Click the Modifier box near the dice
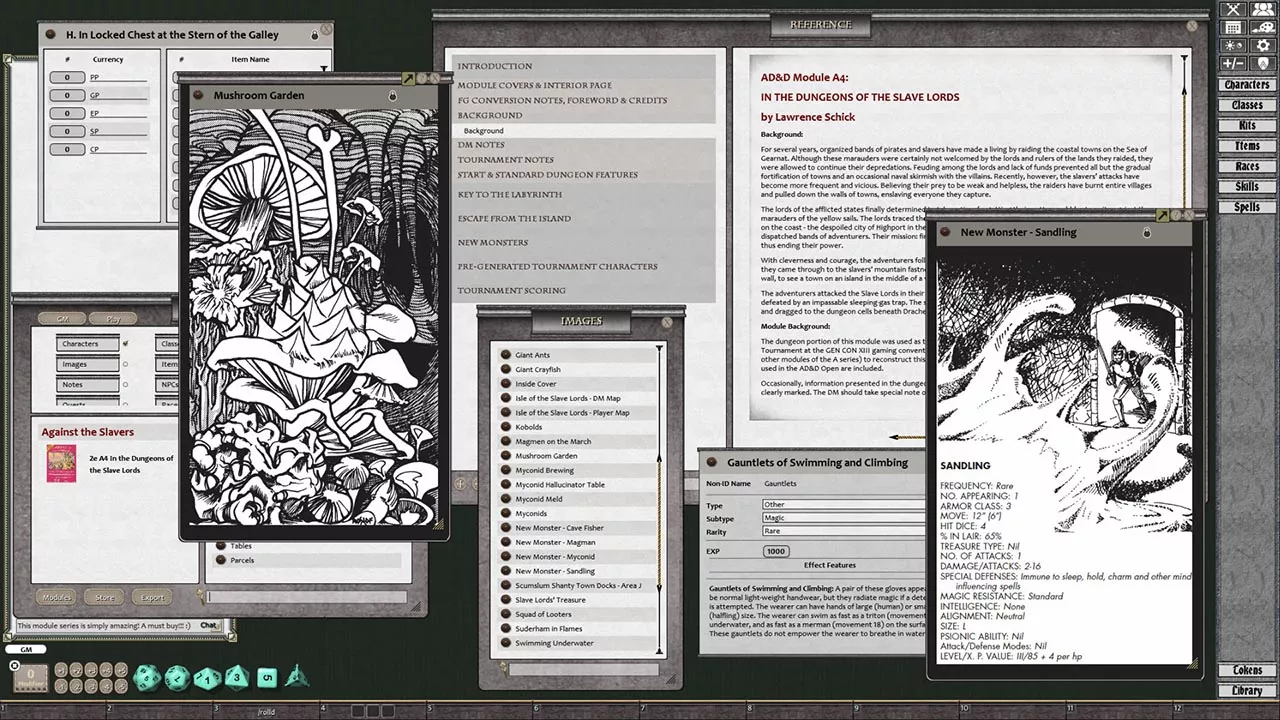The width and height of the screenshot is (1280, 720). point(31,678)
